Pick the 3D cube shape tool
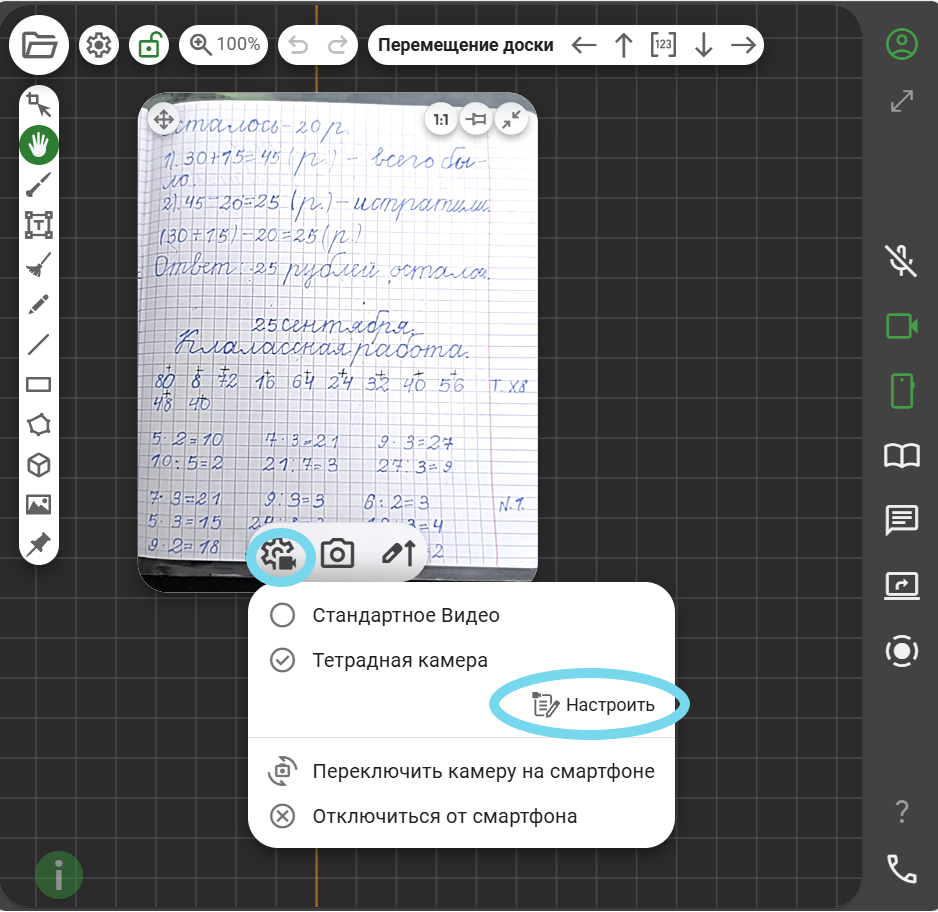Viewport: 938px width, 912px height. coord(39,465)
